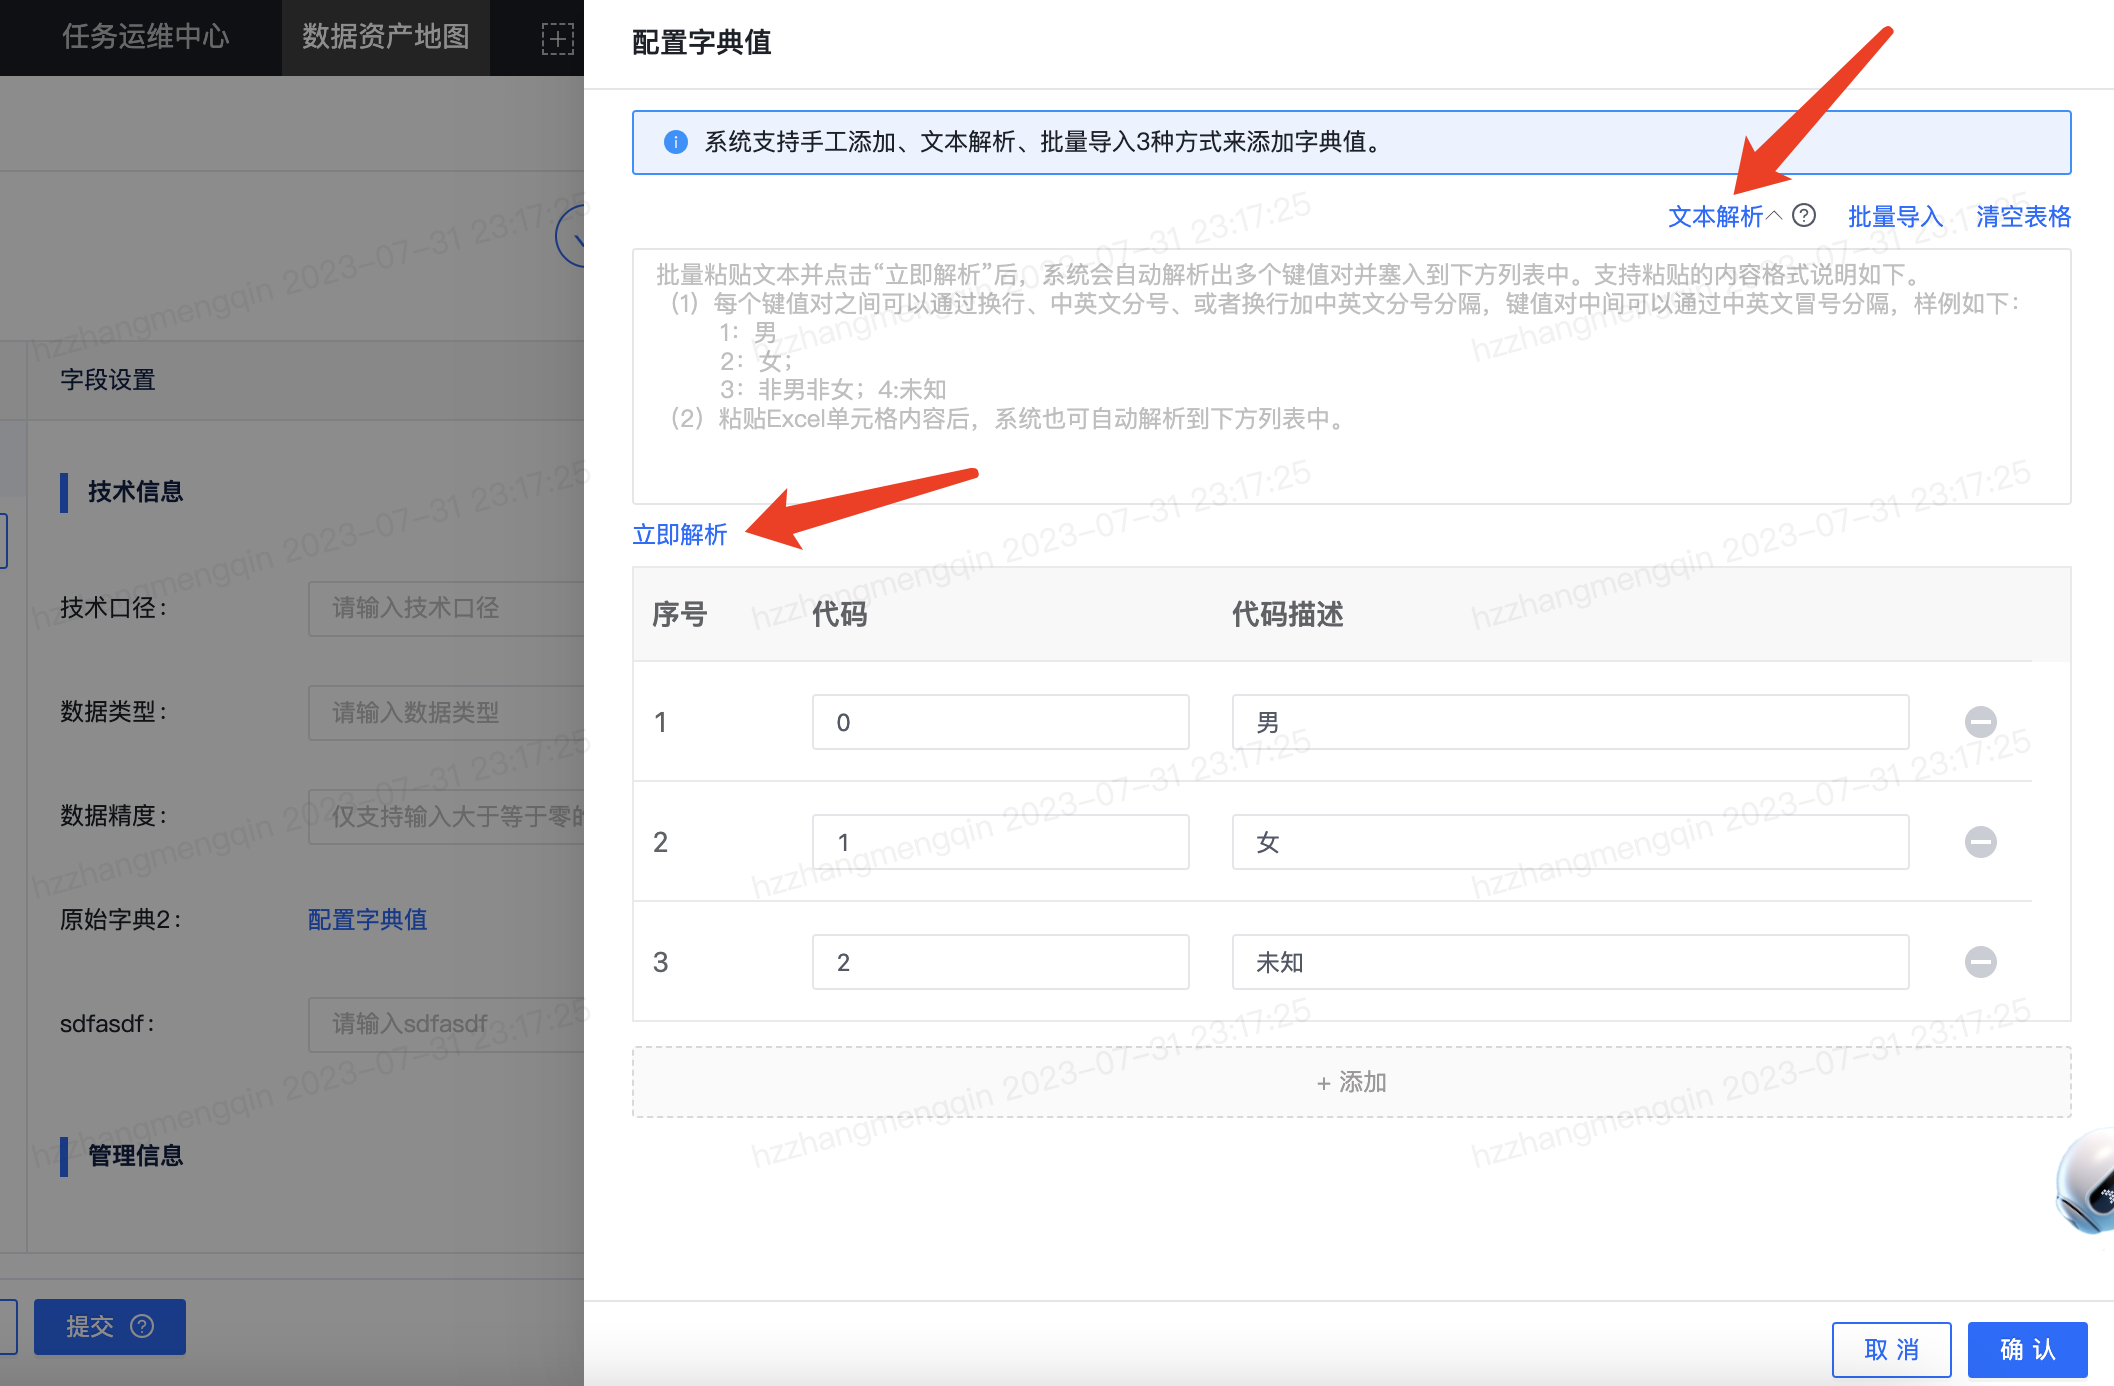Screen dimensions: 2114x1386
Task: Click 取消 to cancel the dialog
Action: coord(1890,1349)
